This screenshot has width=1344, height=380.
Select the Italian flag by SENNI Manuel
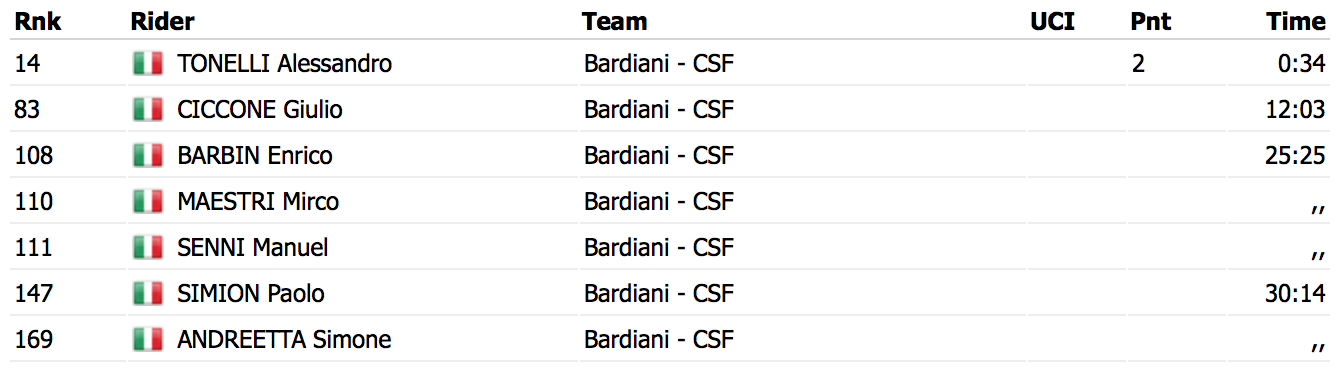click(x=148, y=248)
